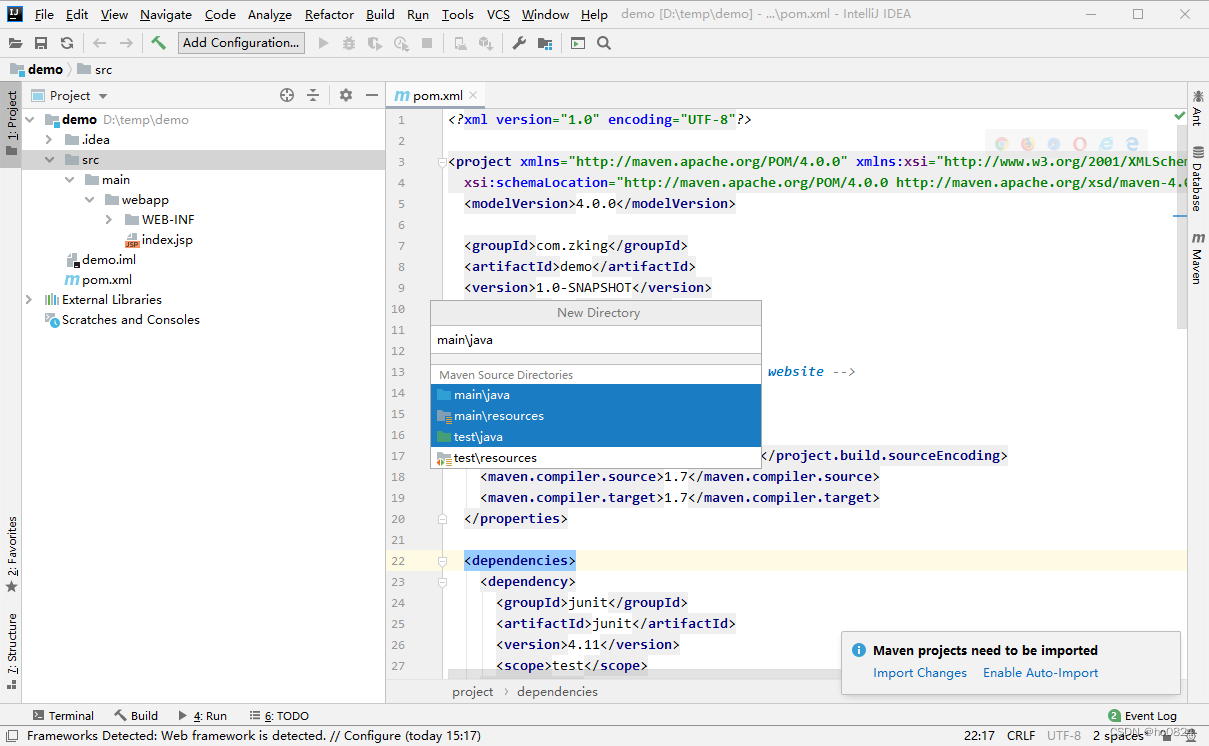Image resolution: width=1209 pixels, height=746 pixels.
Task: Open pom.xml in Firefox browser icon
Action: point(1028,144)
